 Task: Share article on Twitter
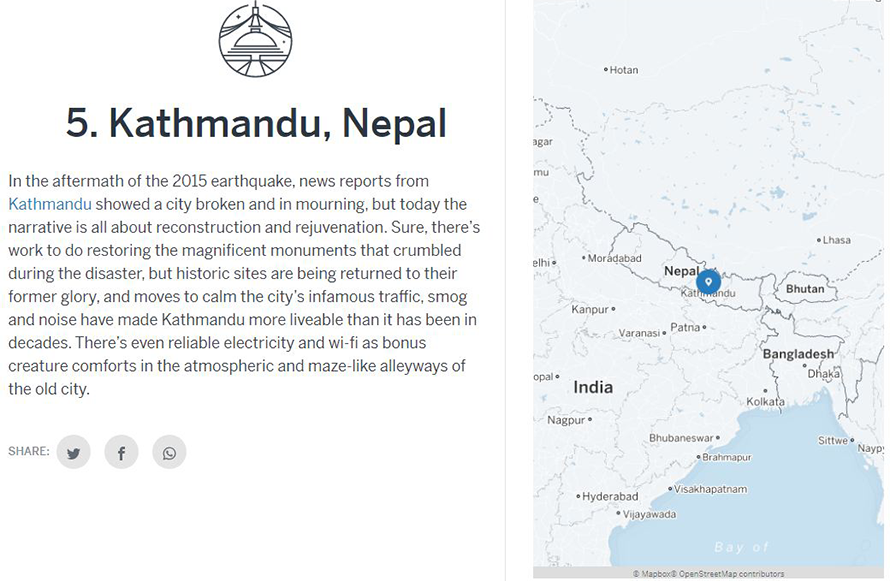74,452
